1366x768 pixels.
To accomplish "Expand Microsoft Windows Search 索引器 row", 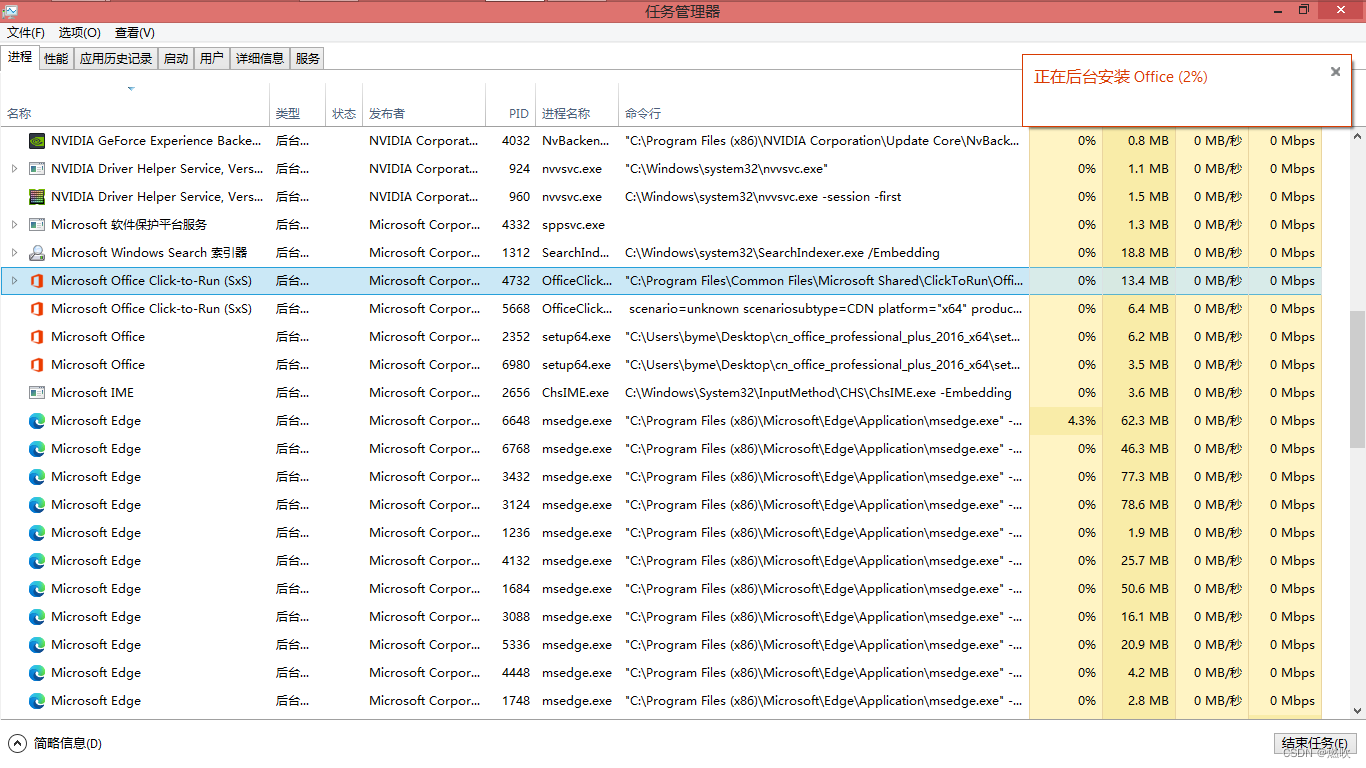I will (x=14, y=253).
